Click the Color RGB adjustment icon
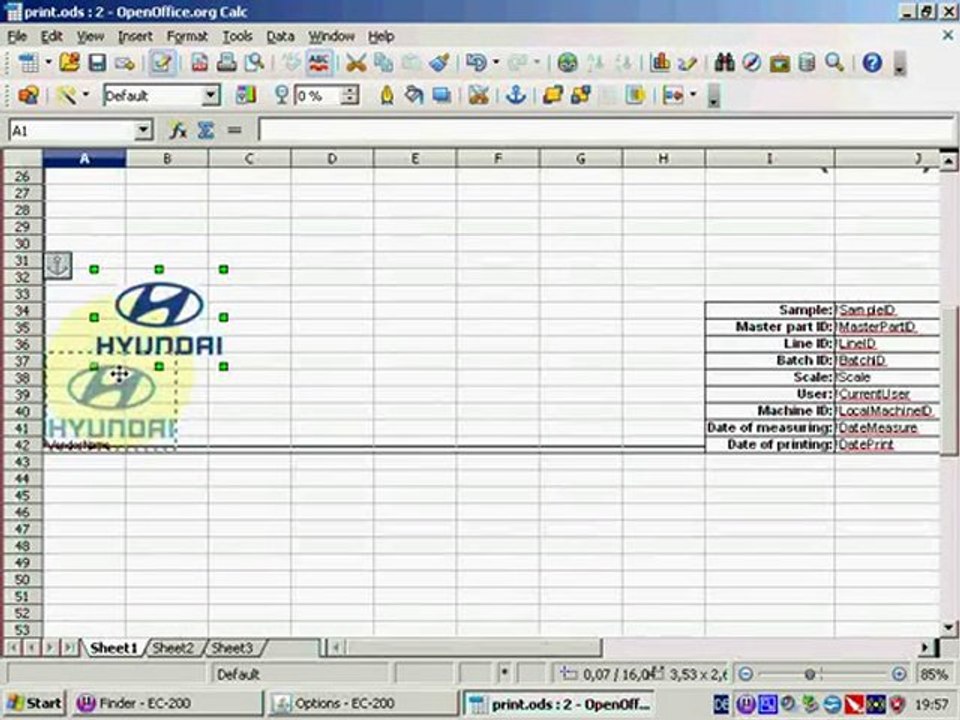Viewport: 960px width, 720px height. tap(246, 95)
